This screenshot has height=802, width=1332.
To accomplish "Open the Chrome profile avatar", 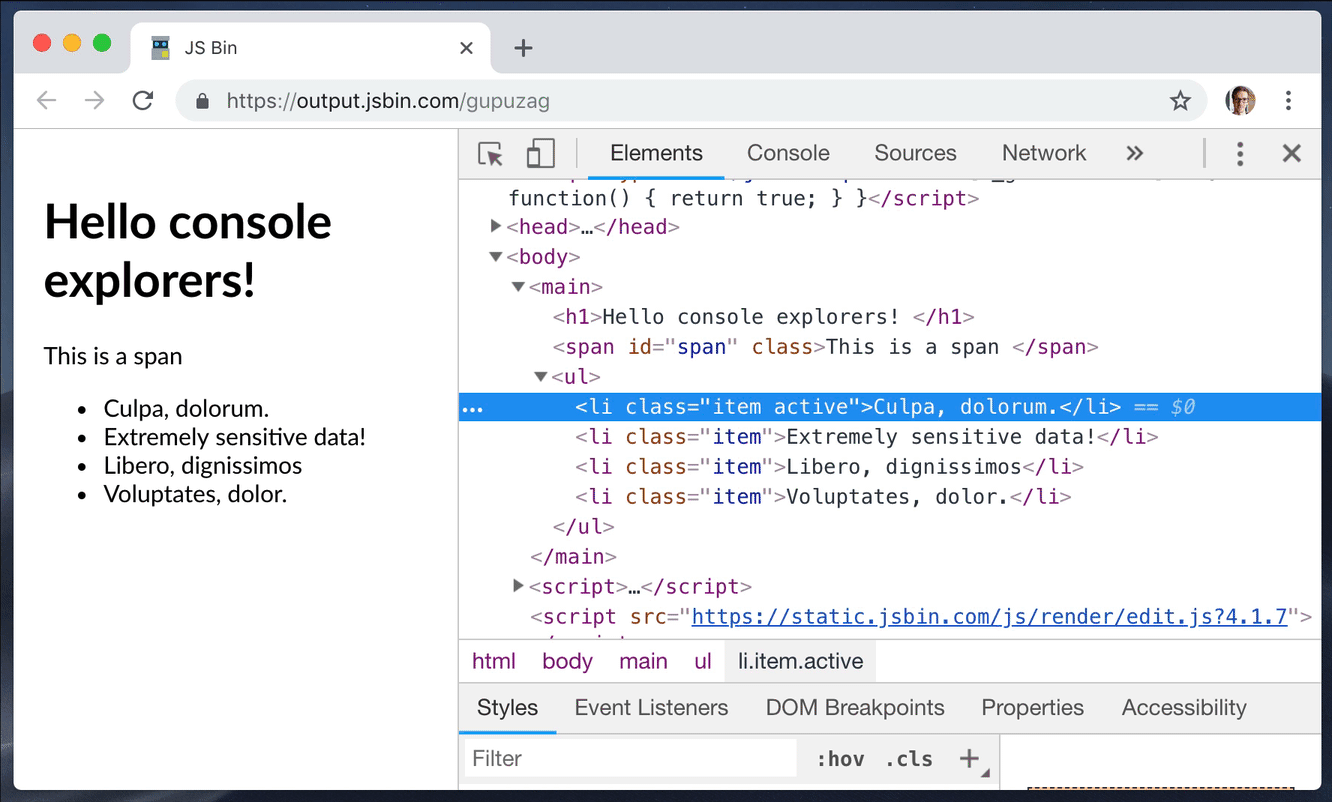I will (1240, 100).
